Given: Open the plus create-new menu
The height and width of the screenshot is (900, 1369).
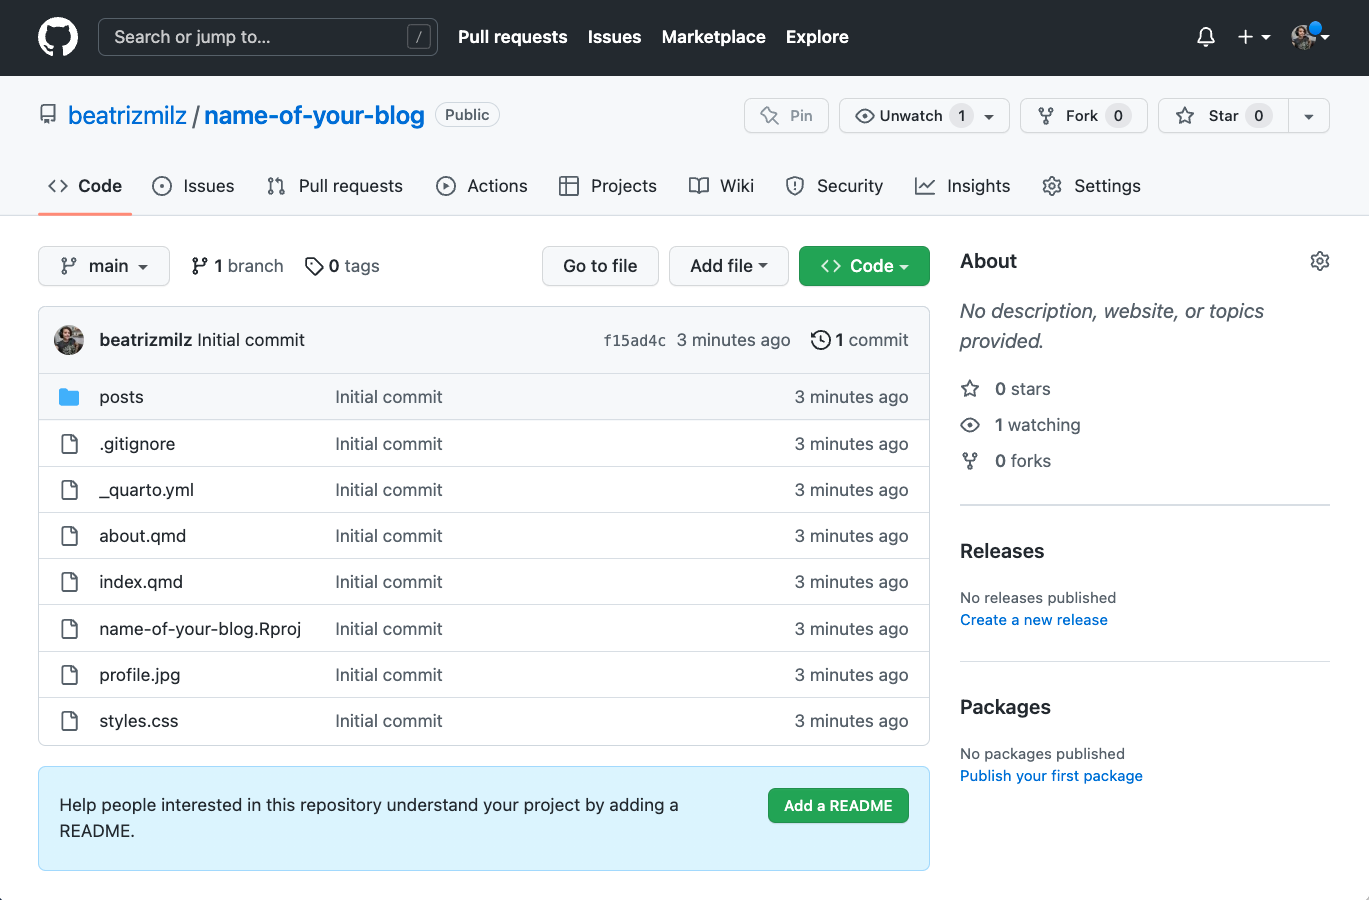Looking at the screenshot, I should [1253, 37].
